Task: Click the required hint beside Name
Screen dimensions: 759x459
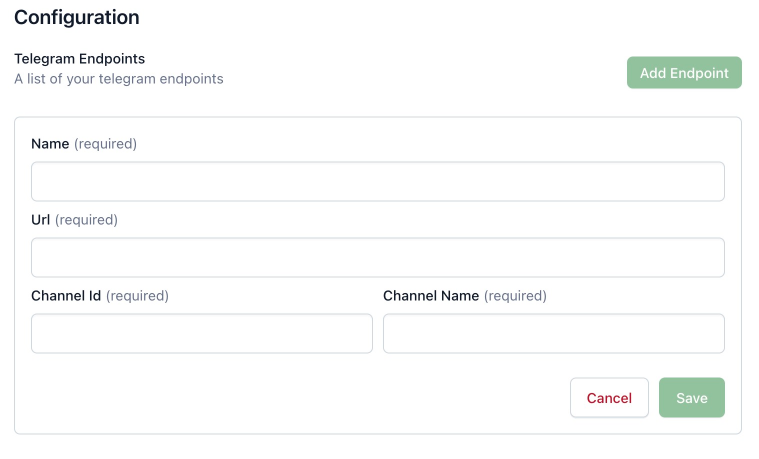Action: (105, 144)
